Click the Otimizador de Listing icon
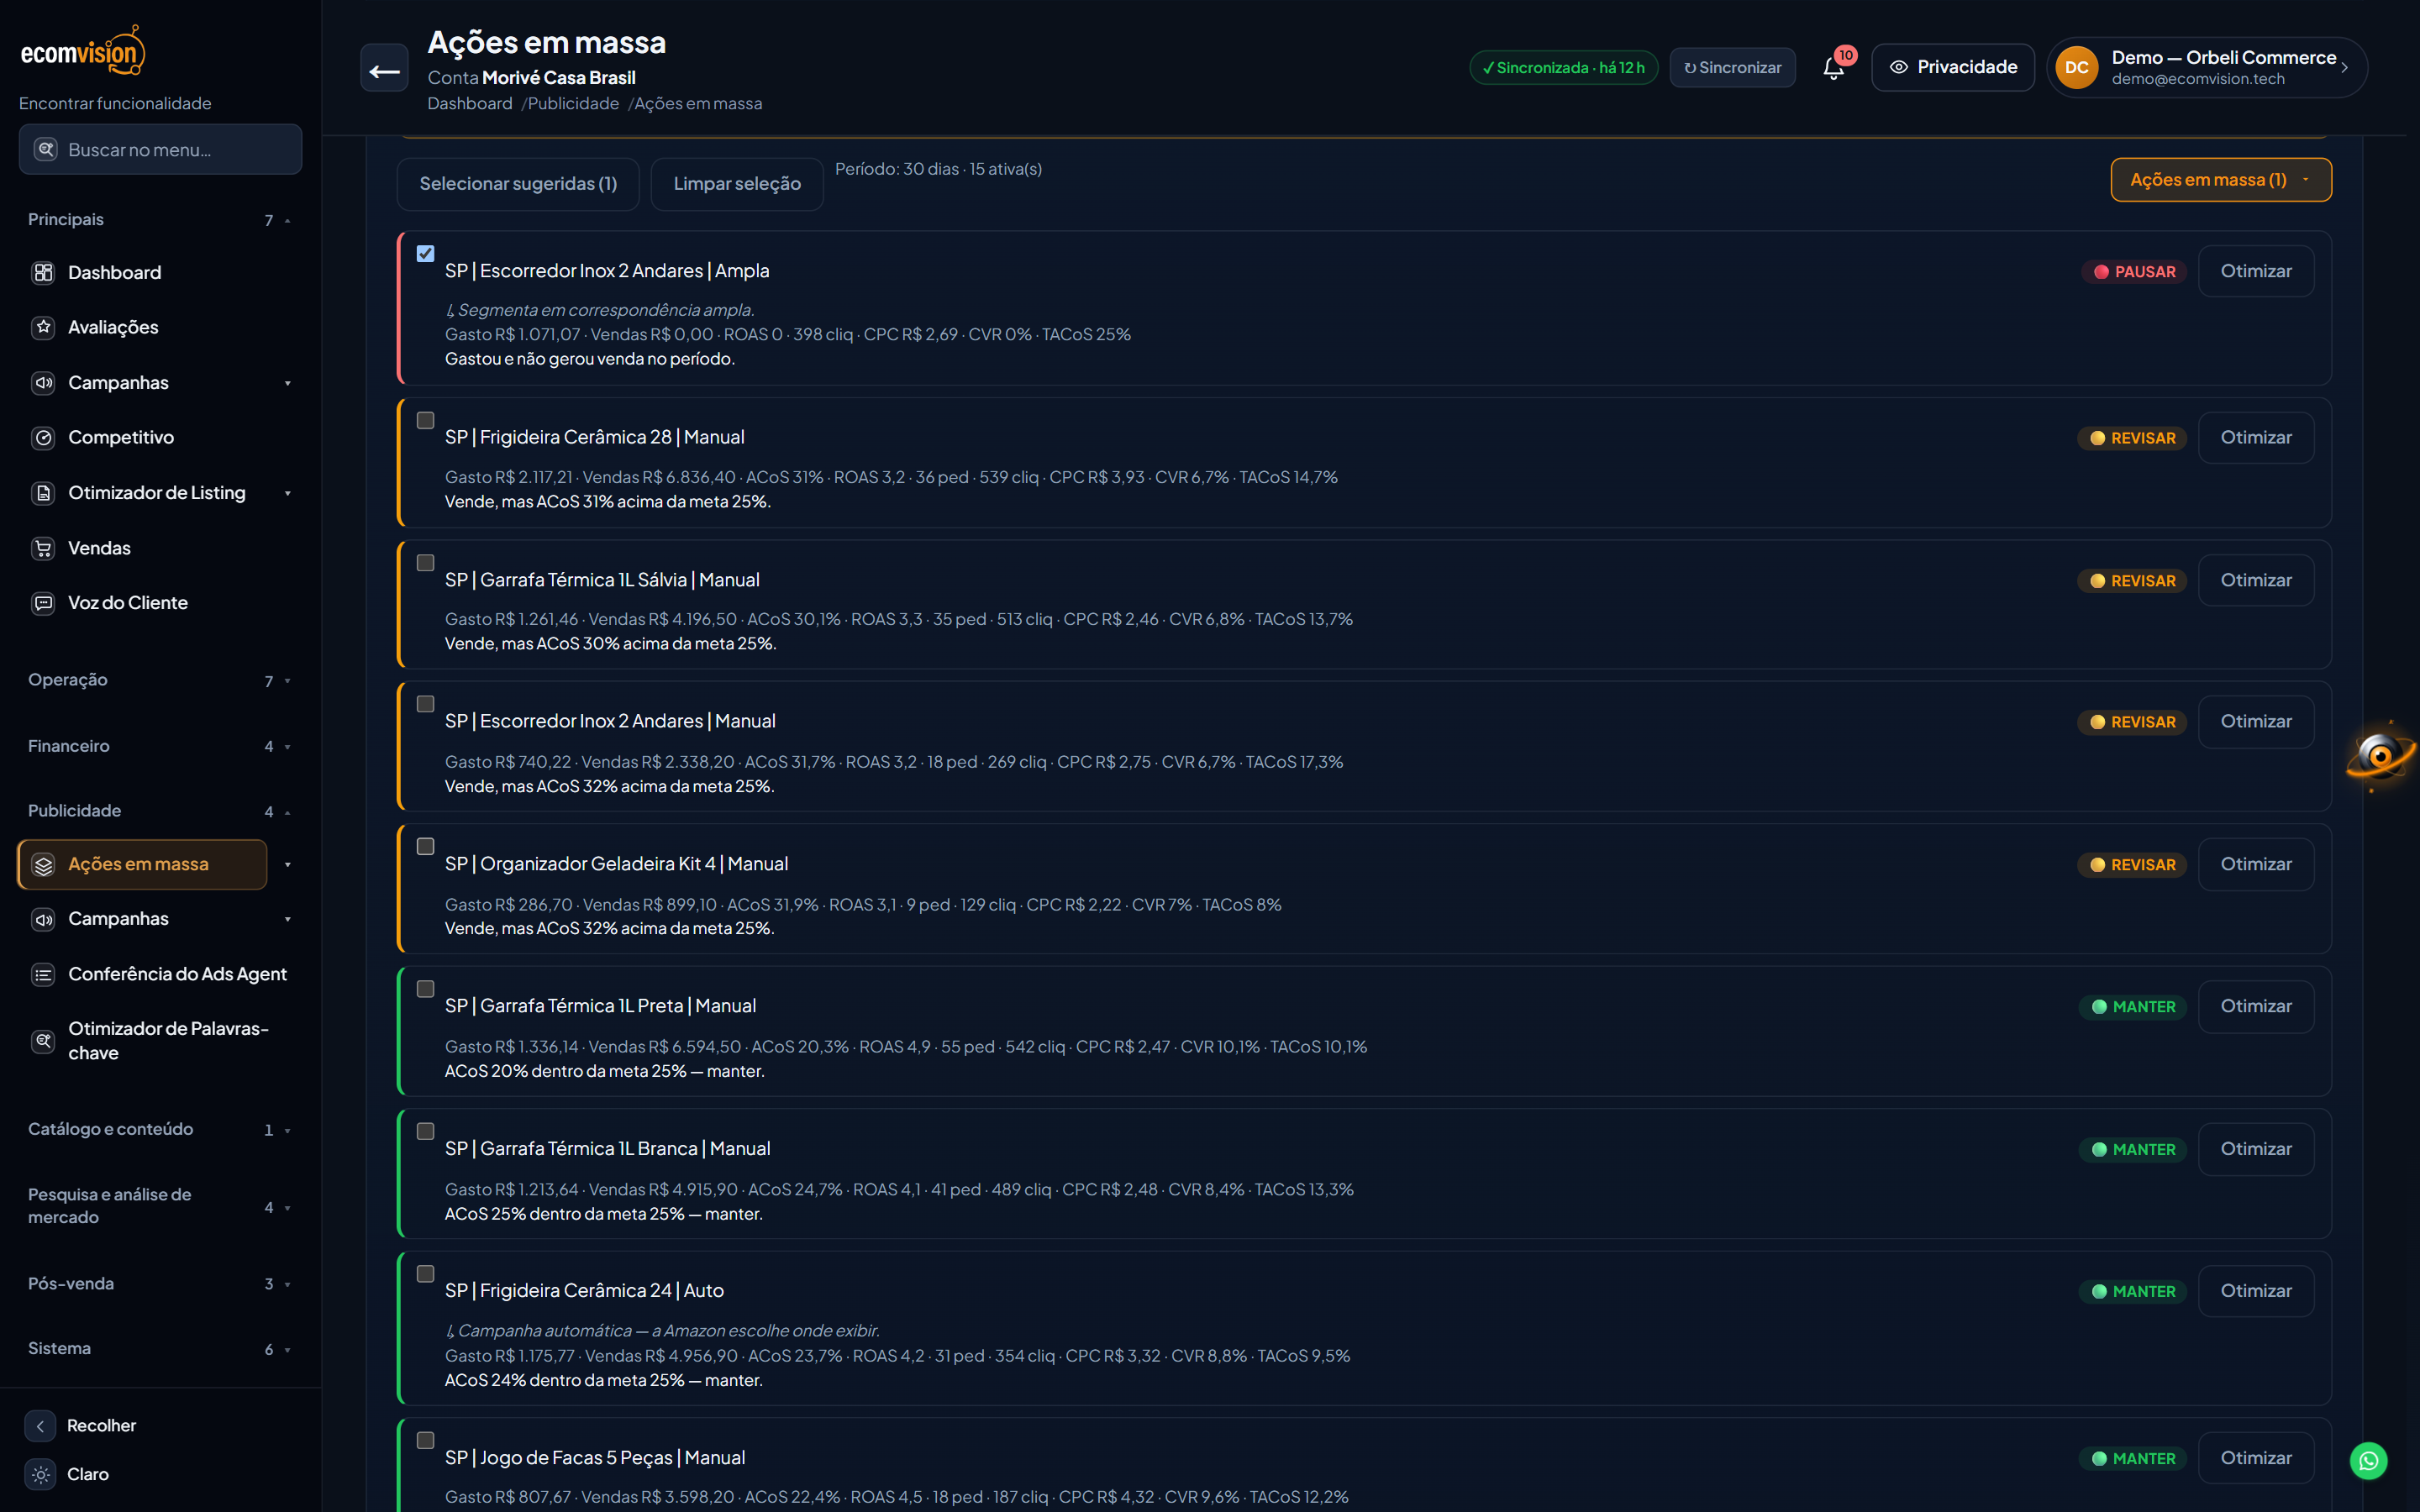 tap(43, 493)
